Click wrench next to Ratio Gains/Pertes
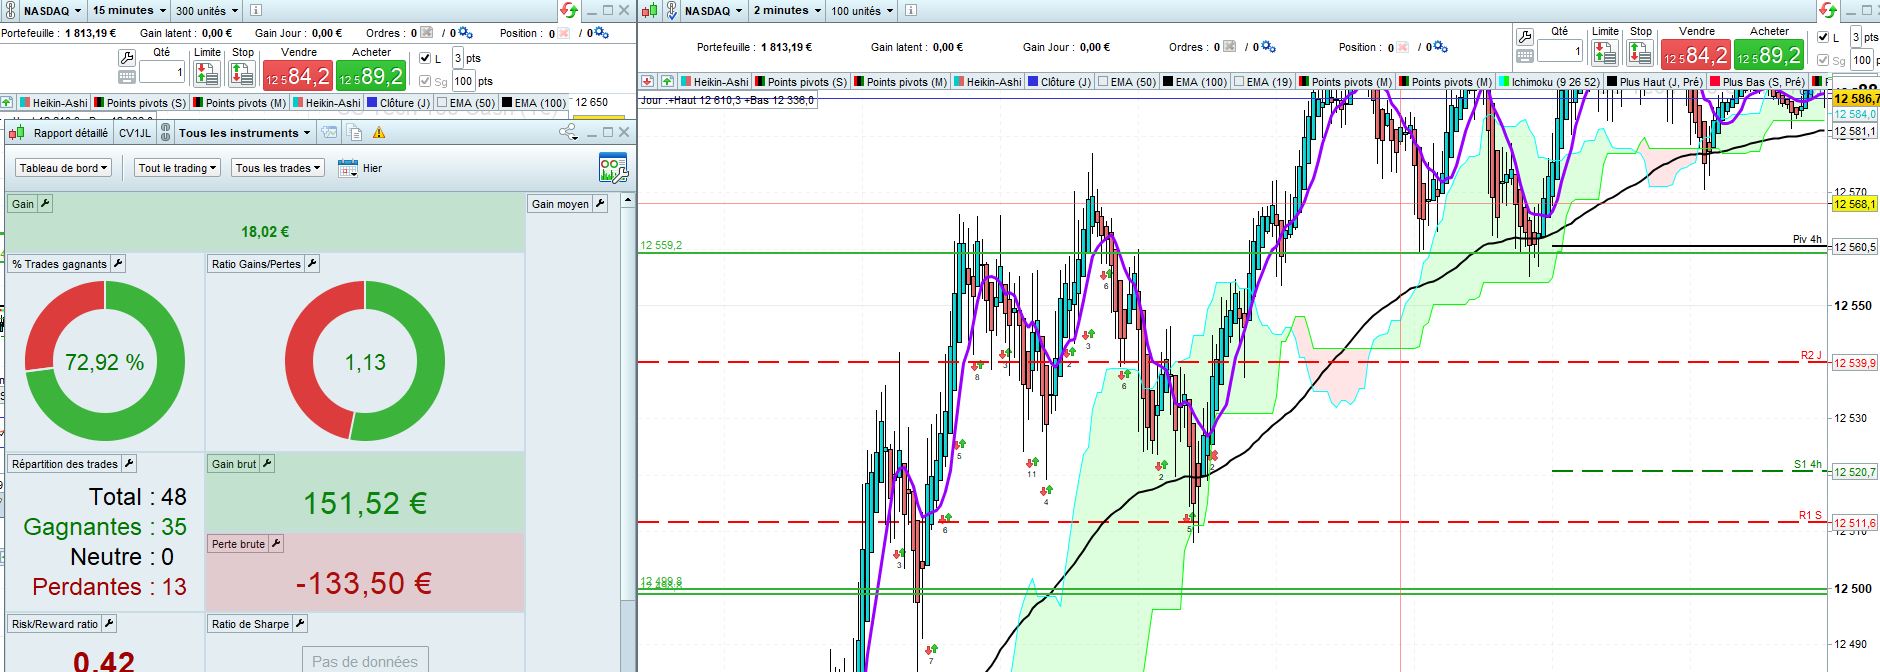1880x672 pixels. [312, 264]
